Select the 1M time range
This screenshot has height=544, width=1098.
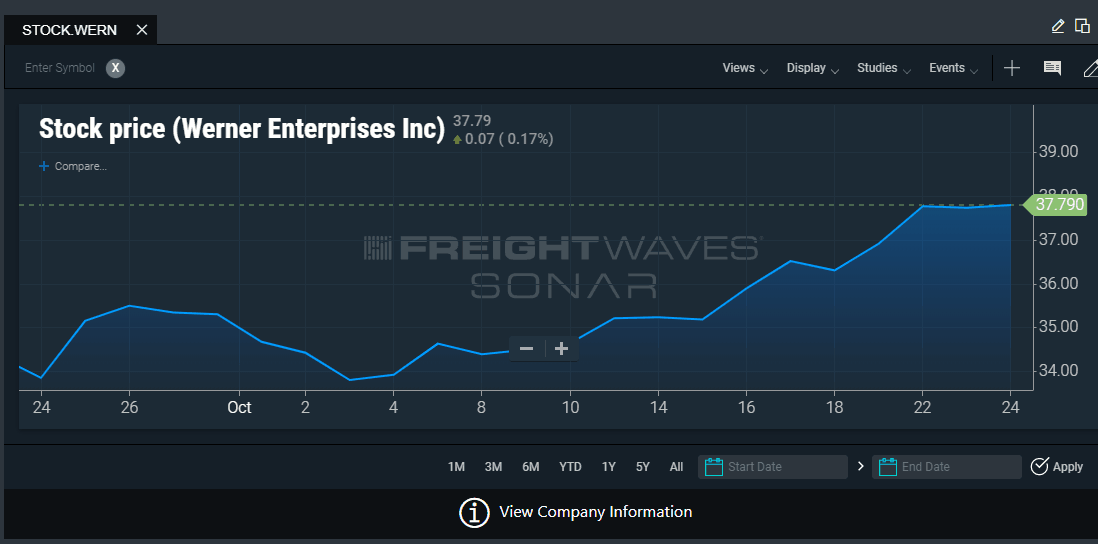tap(456, 467)
